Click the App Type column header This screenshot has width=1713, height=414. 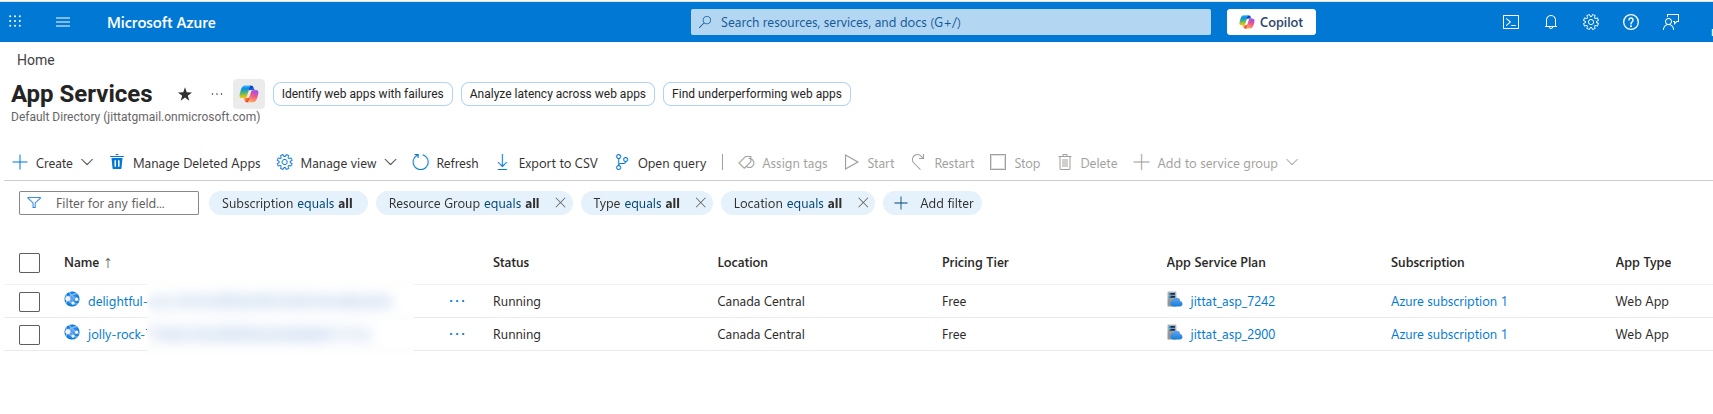click(x=1643, y=262)
